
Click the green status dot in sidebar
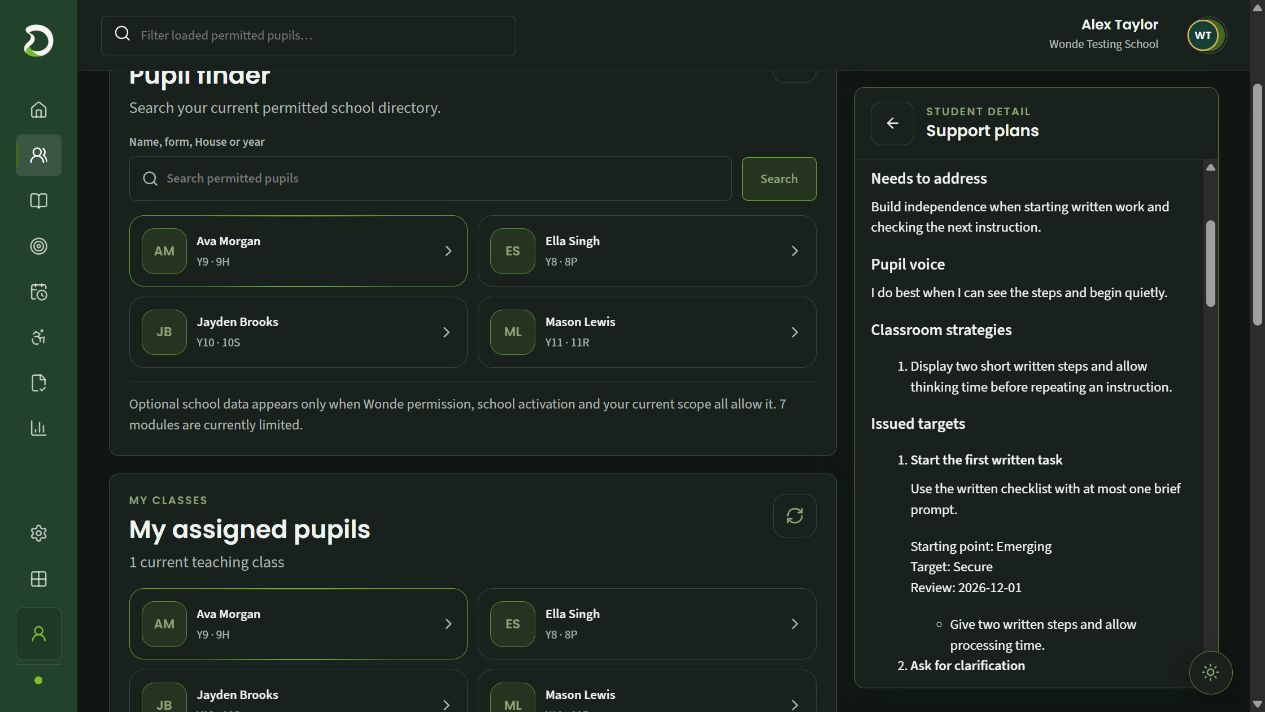click(x=38, y=680)
